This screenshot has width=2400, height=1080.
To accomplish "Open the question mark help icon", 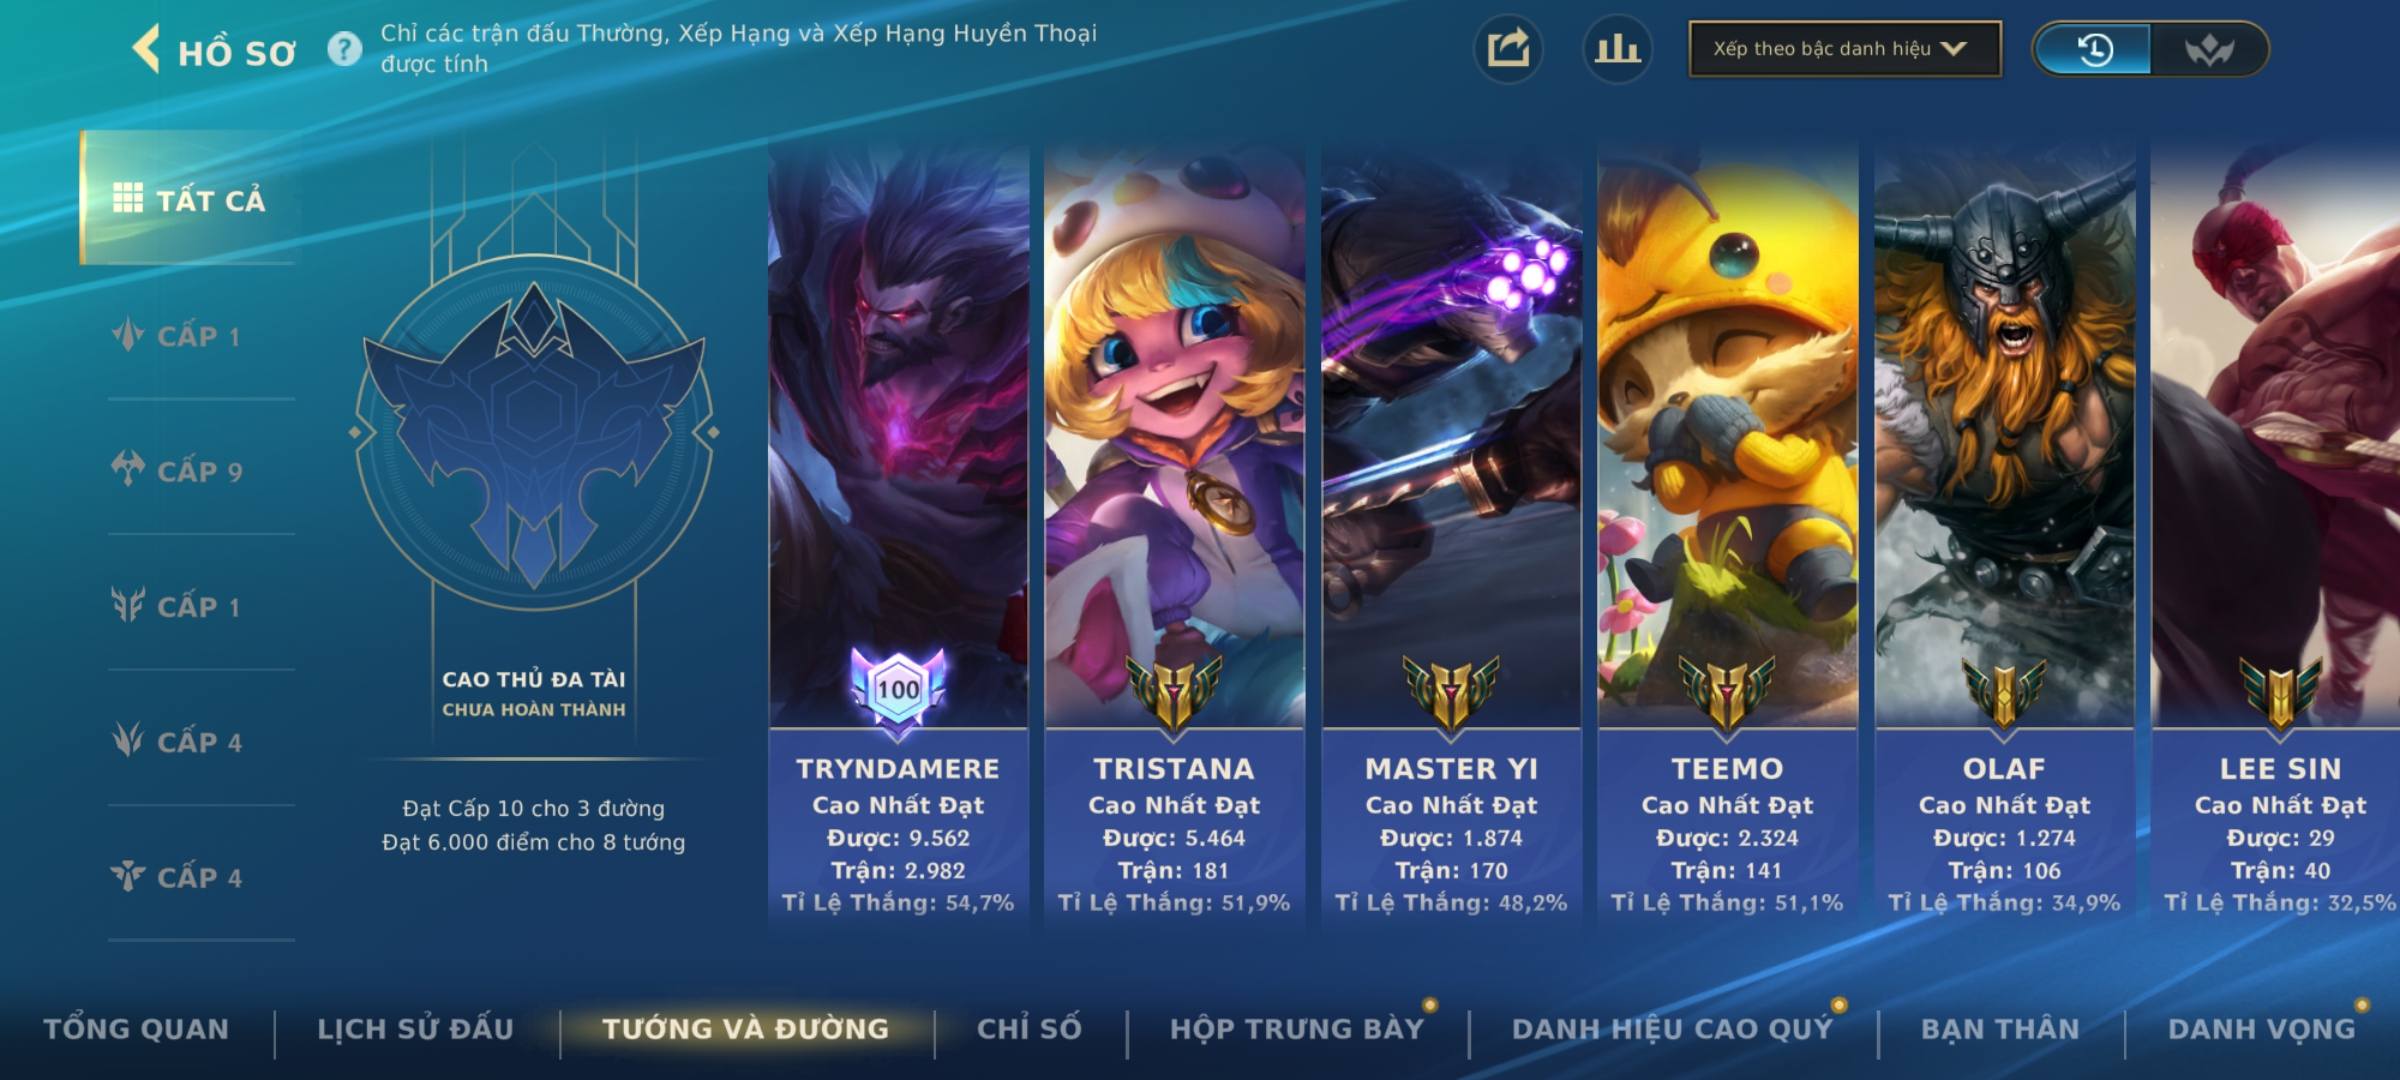I will coord(345,49).
